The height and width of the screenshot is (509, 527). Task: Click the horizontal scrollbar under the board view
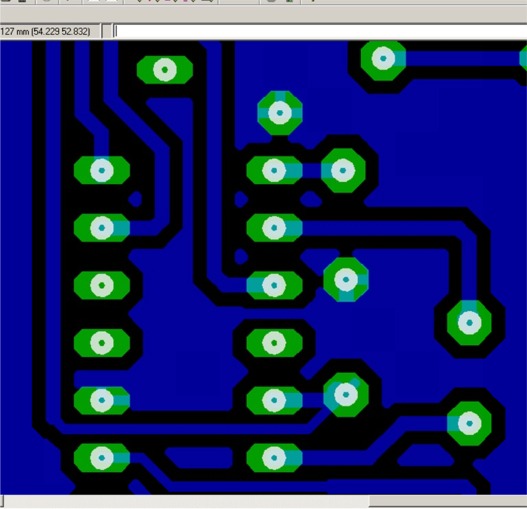point(264,502)
